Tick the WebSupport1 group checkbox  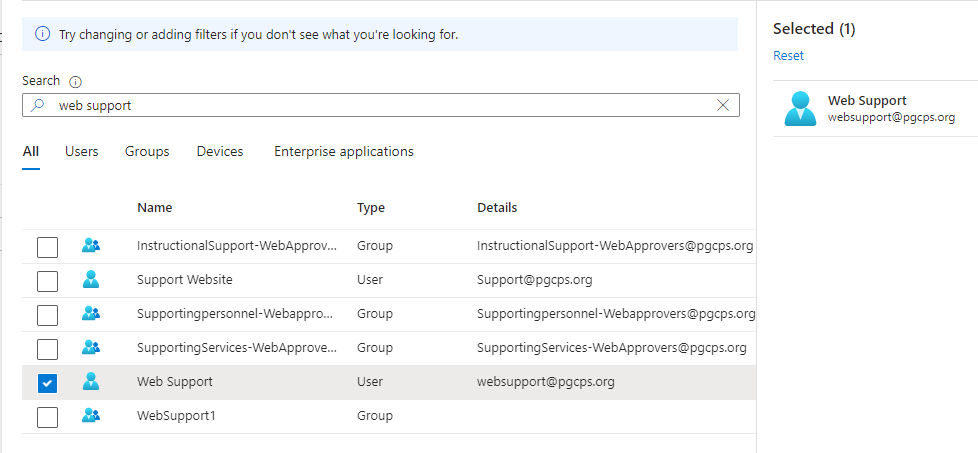47,417
